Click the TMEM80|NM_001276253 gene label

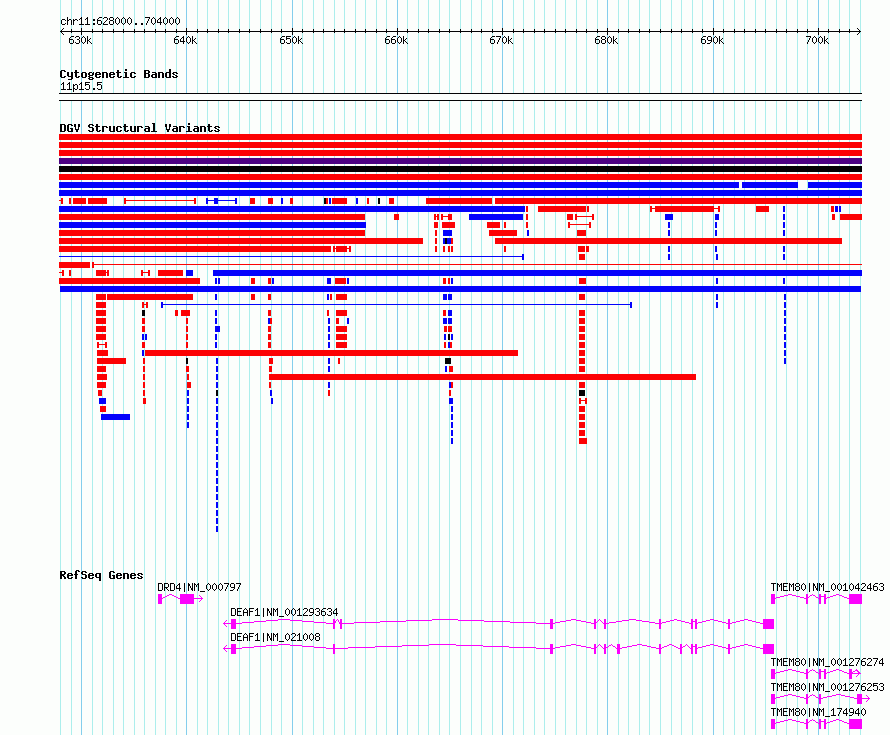pos(827,687)
